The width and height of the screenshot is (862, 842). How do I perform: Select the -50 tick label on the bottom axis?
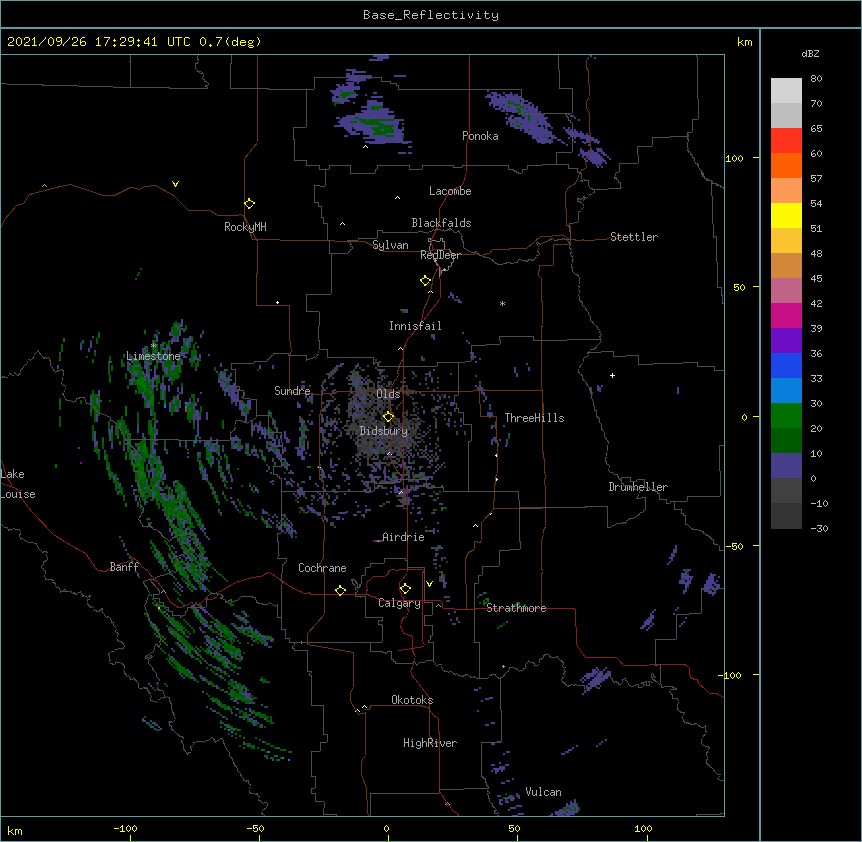[x=255, y=828]
